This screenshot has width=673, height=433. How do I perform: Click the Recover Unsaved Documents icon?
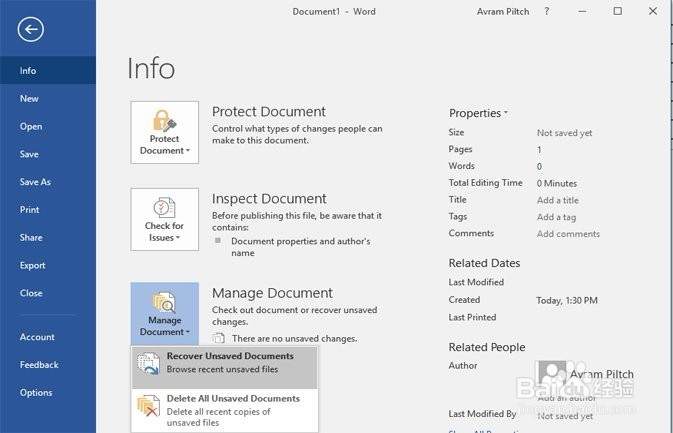pyautogui.click(x=148, y=363)
